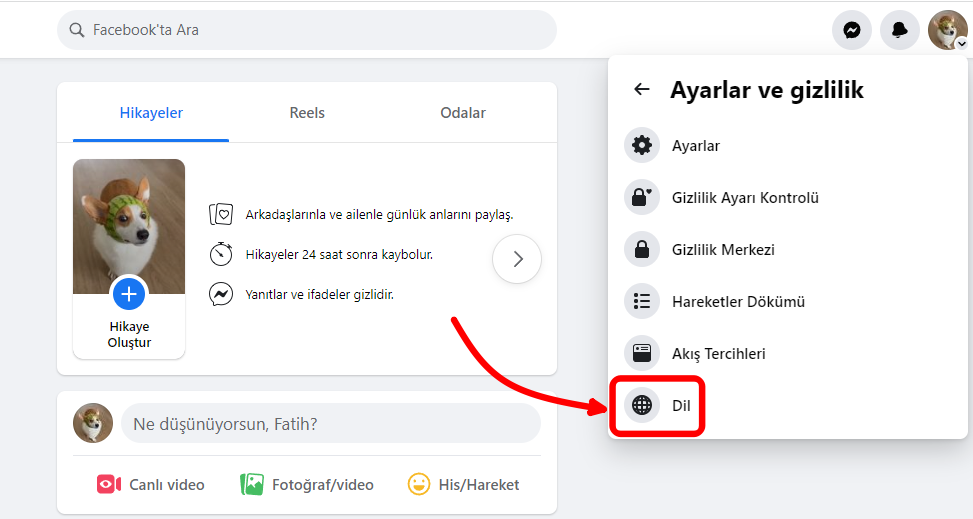Click the back arrow in settings panel
The image size is (973, 519).
(x=641, y=90)
